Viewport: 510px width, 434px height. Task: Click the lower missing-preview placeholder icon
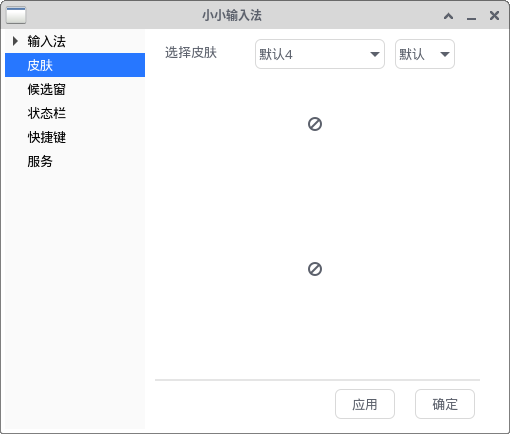point(315,269)
